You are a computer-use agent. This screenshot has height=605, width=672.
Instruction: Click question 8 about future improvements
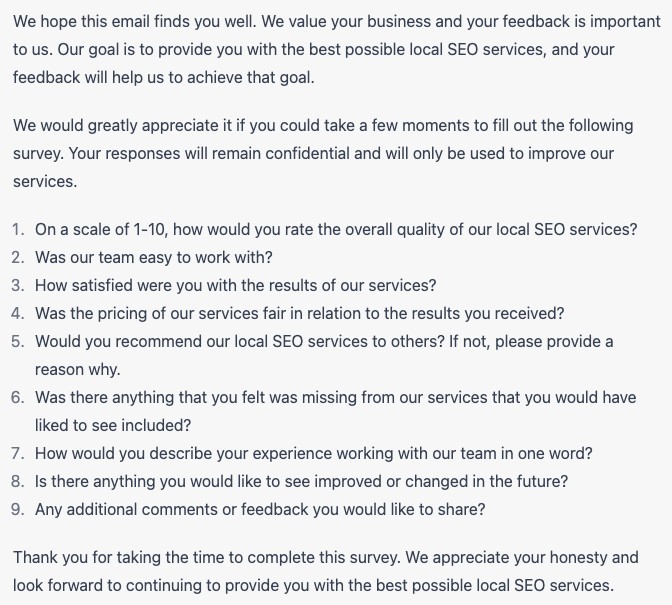pos(301,482)
